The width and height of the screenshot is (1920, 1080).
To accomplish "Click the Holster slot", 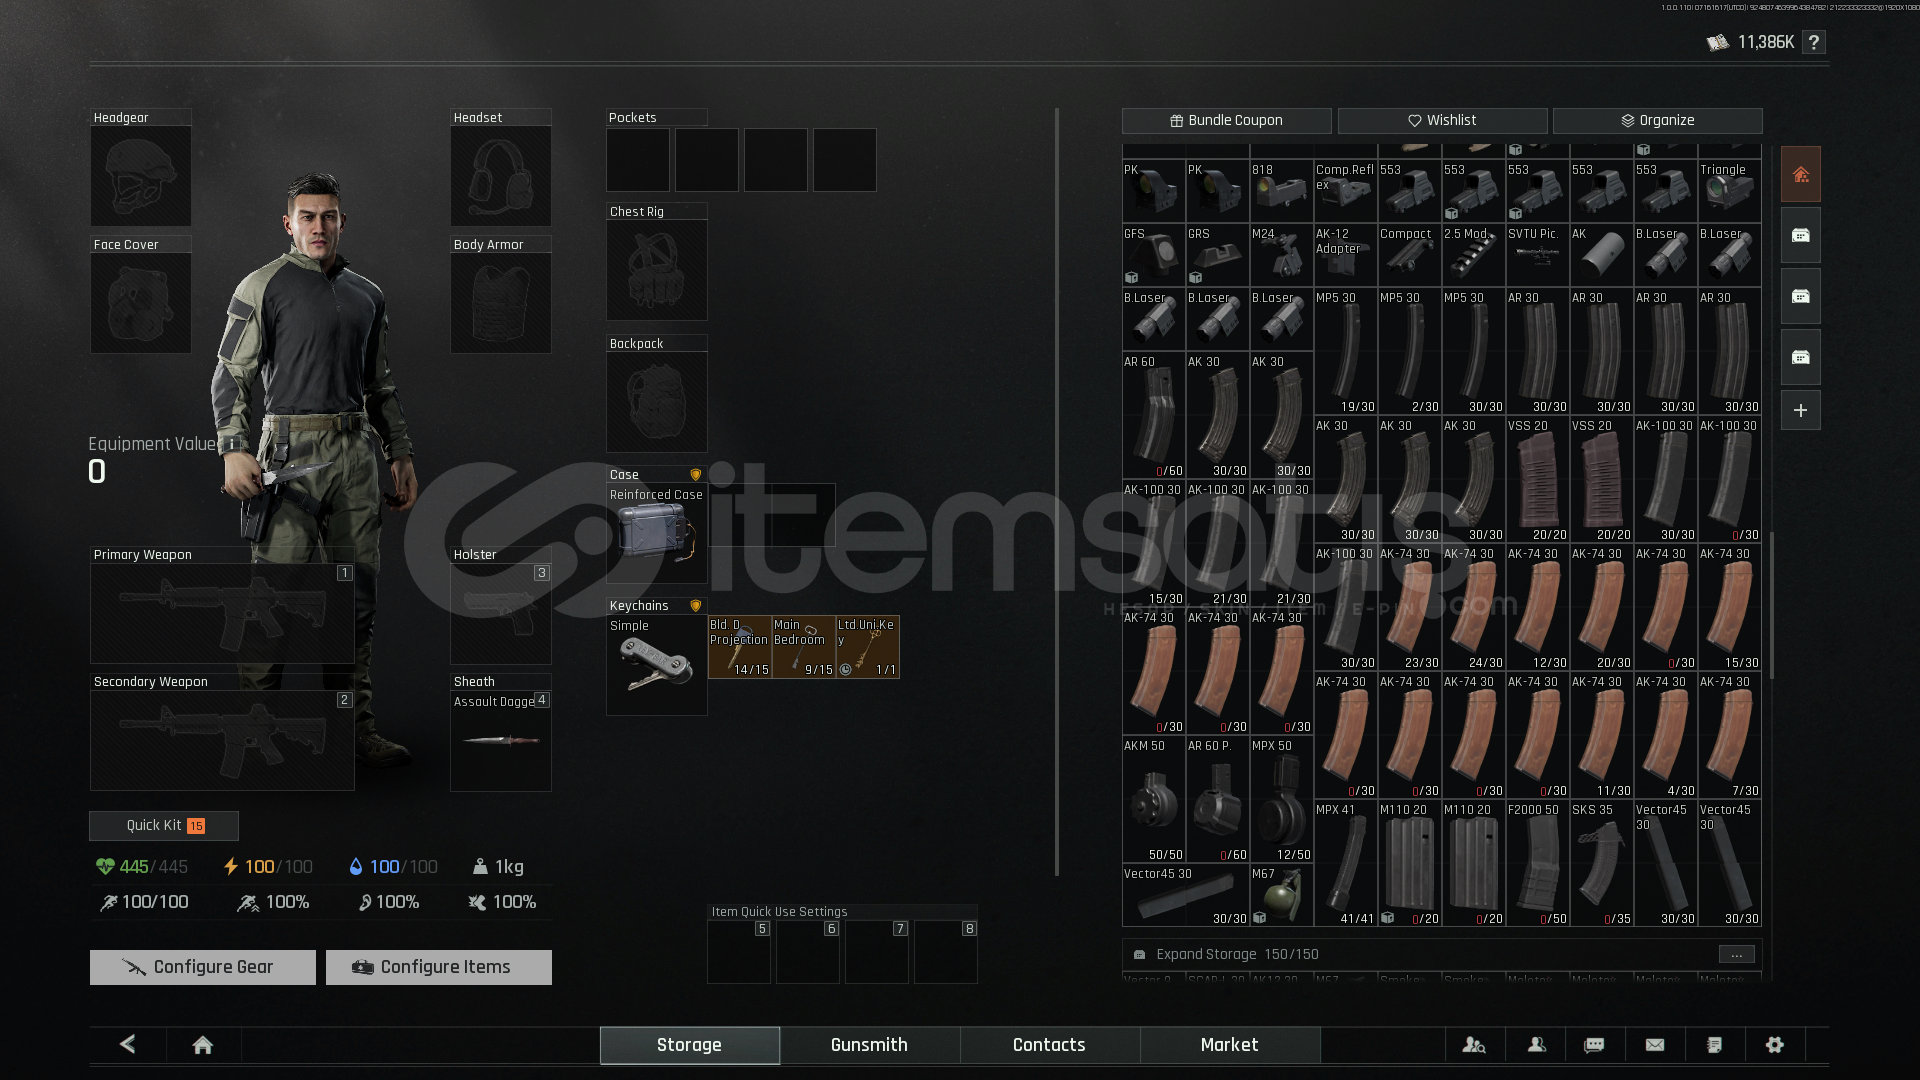I will 501,613.
